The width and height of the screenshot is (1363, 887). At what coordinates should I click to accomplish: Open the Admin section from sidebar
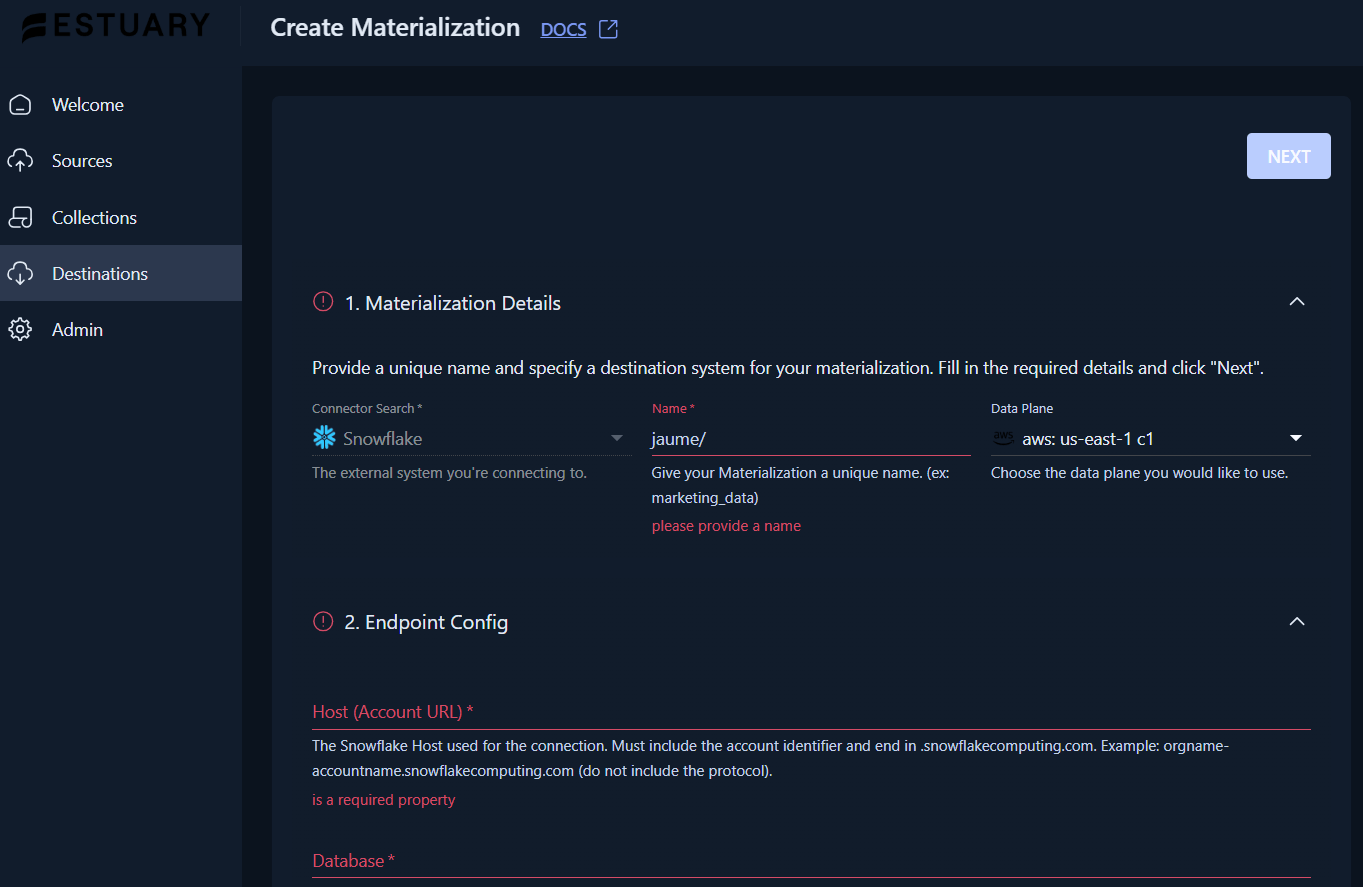click(x=77, y=329)
